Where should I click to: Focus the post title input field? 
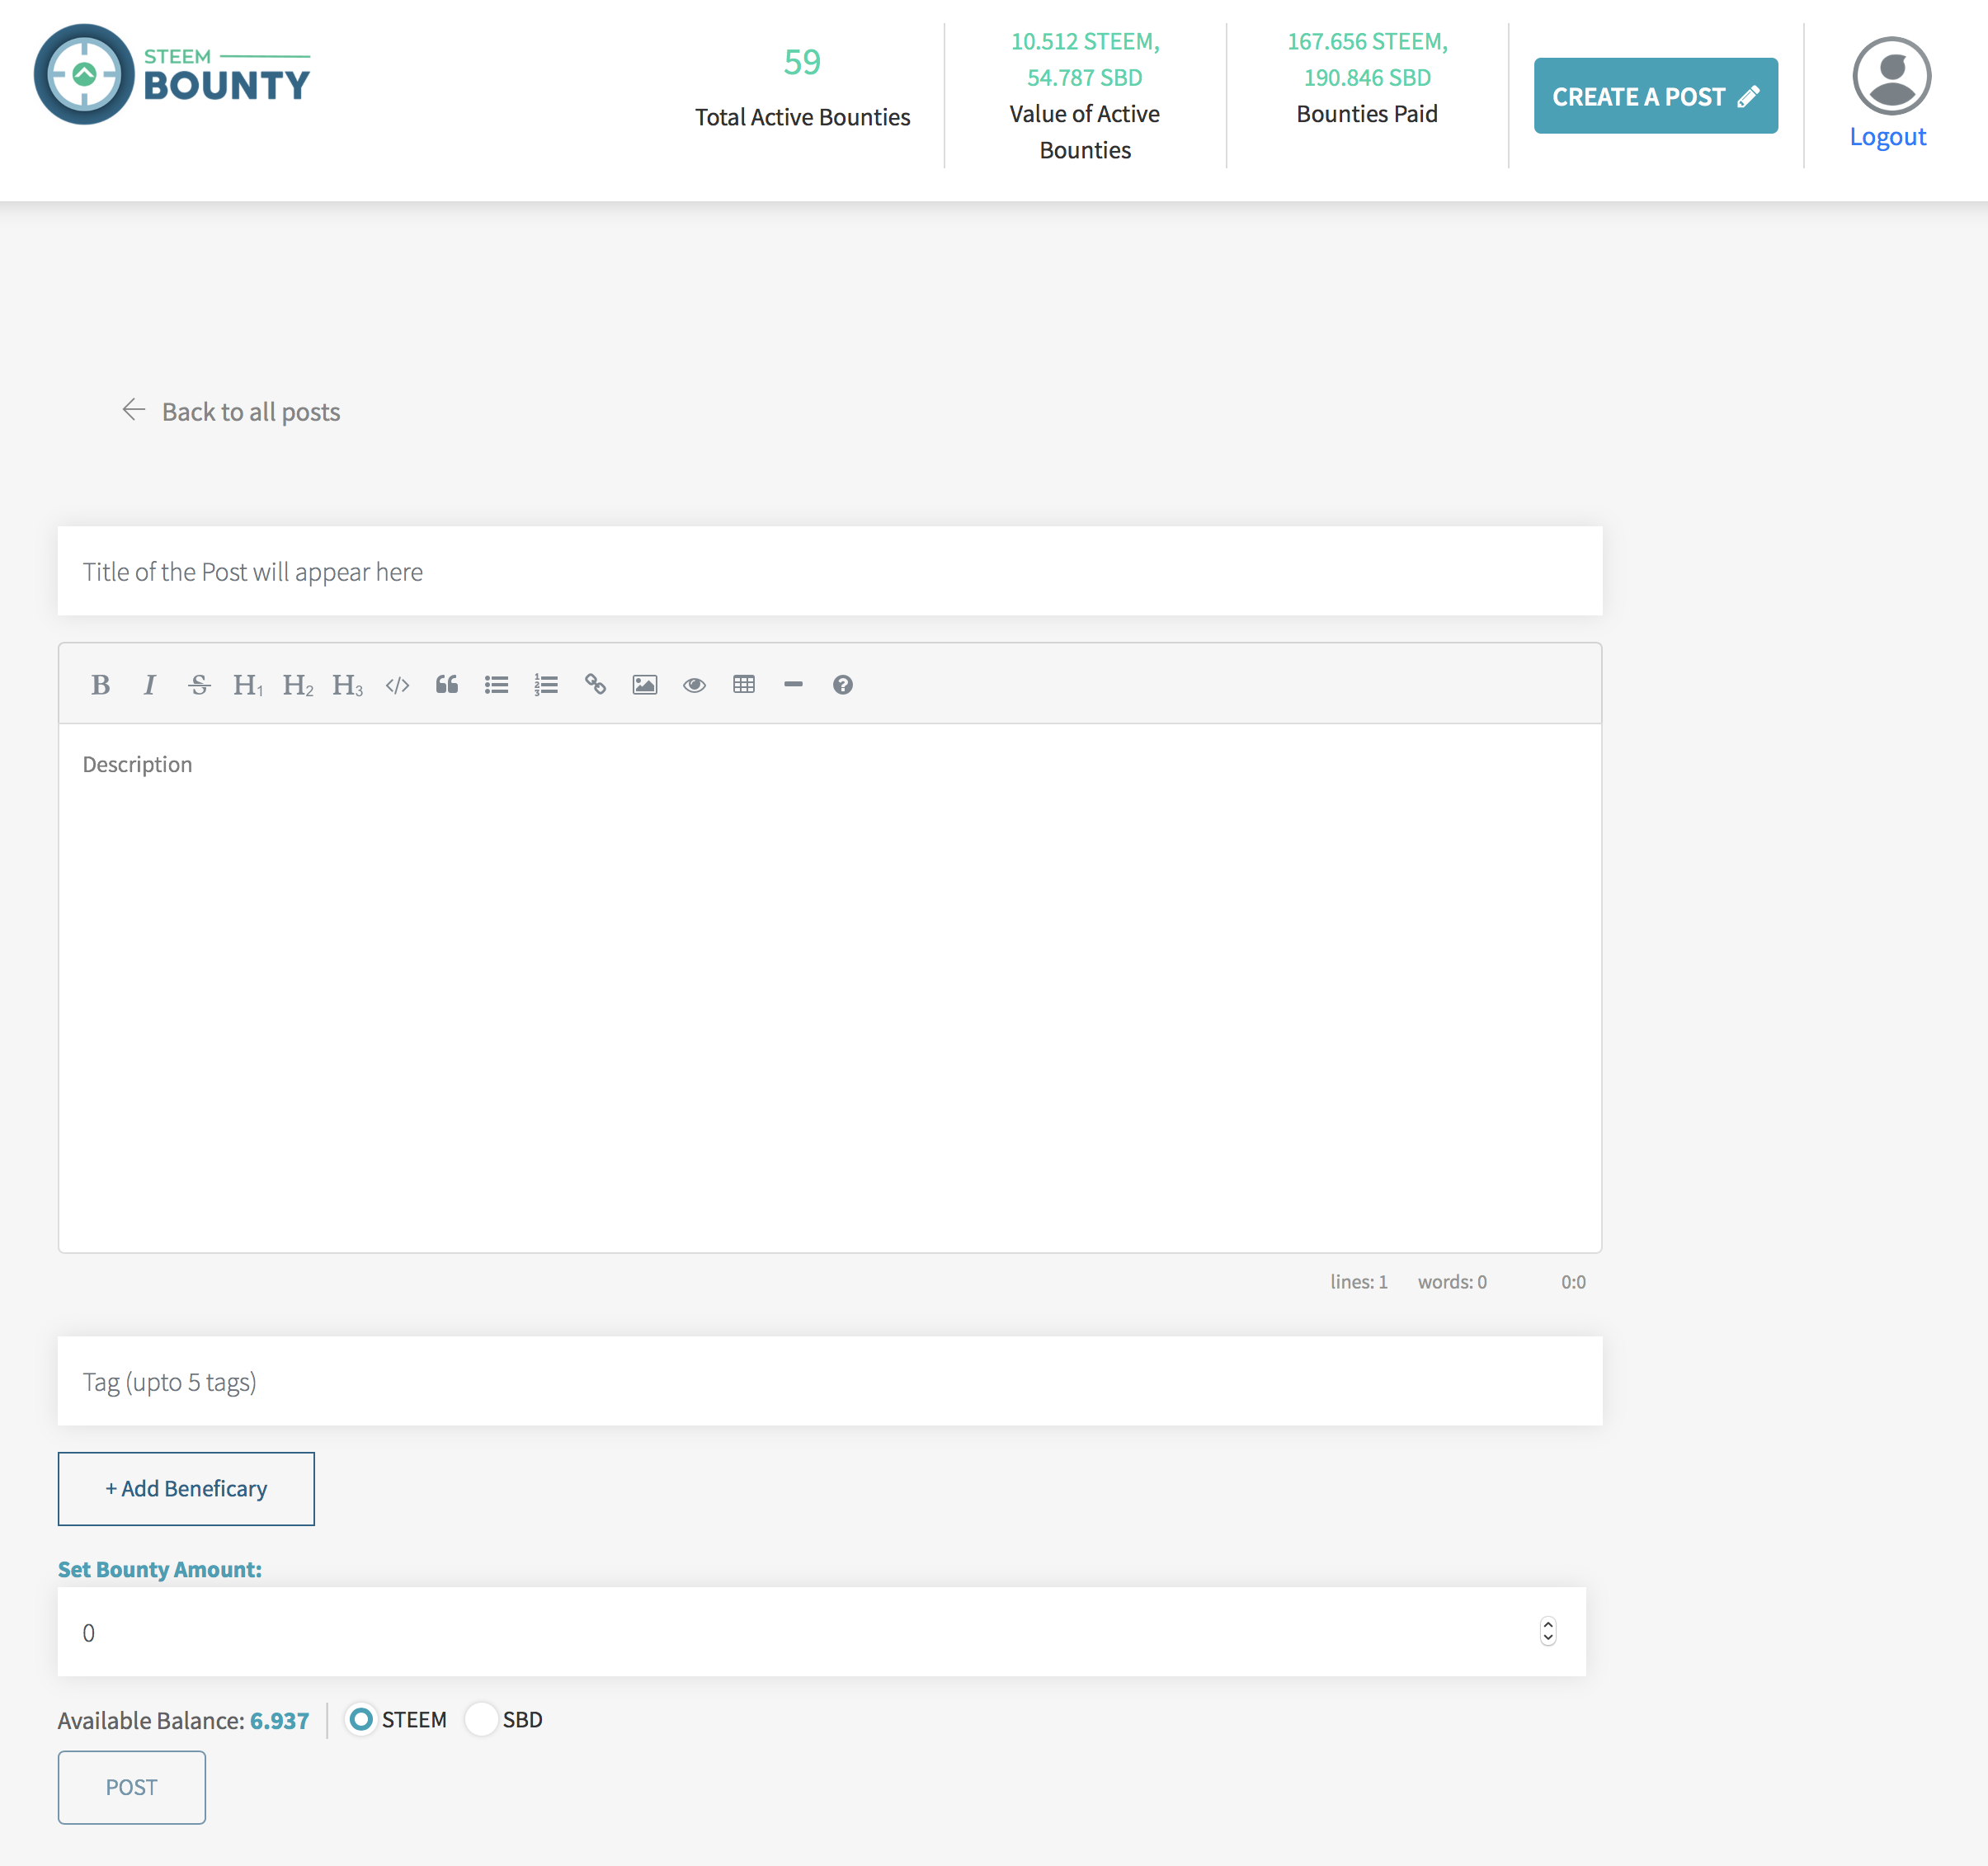829,571
